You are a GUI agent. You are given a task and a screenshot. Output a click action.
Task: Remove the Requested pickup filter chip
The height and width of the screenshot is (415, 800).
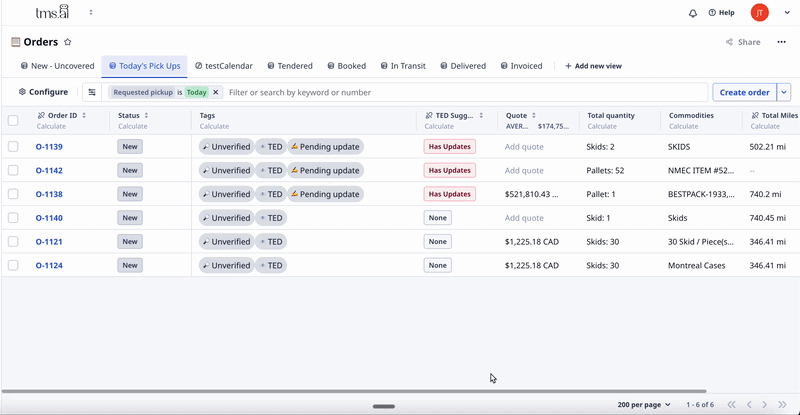(216, 92)
